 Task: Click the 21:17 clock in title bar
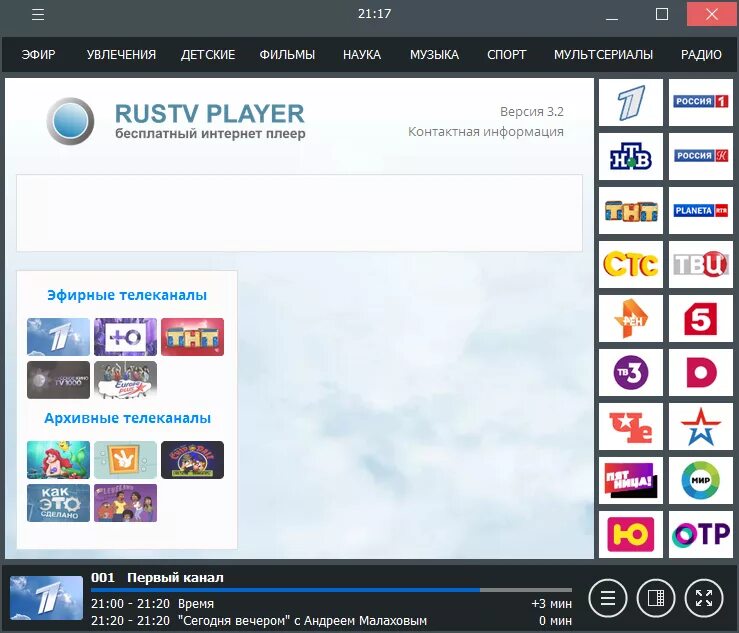point(375,14)
